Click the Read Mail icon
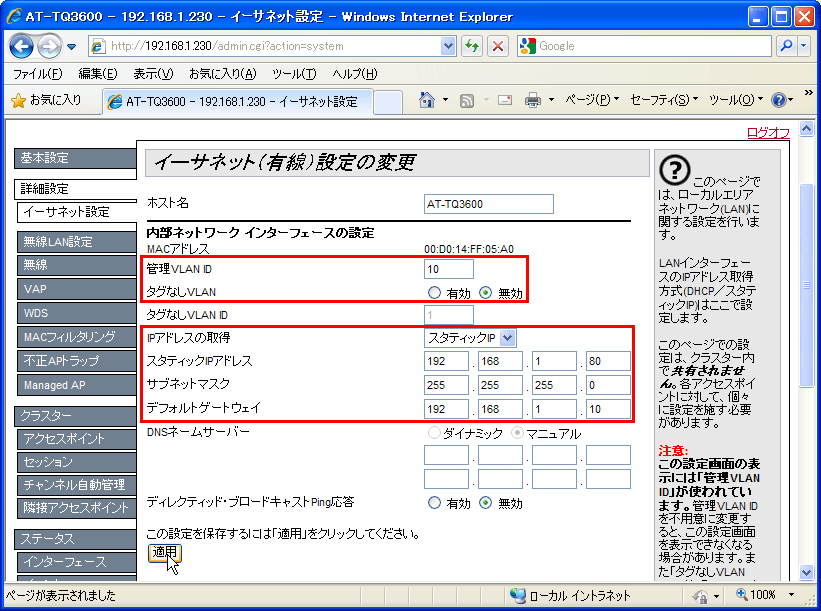The image size is (821, 611). coord(505,99)
